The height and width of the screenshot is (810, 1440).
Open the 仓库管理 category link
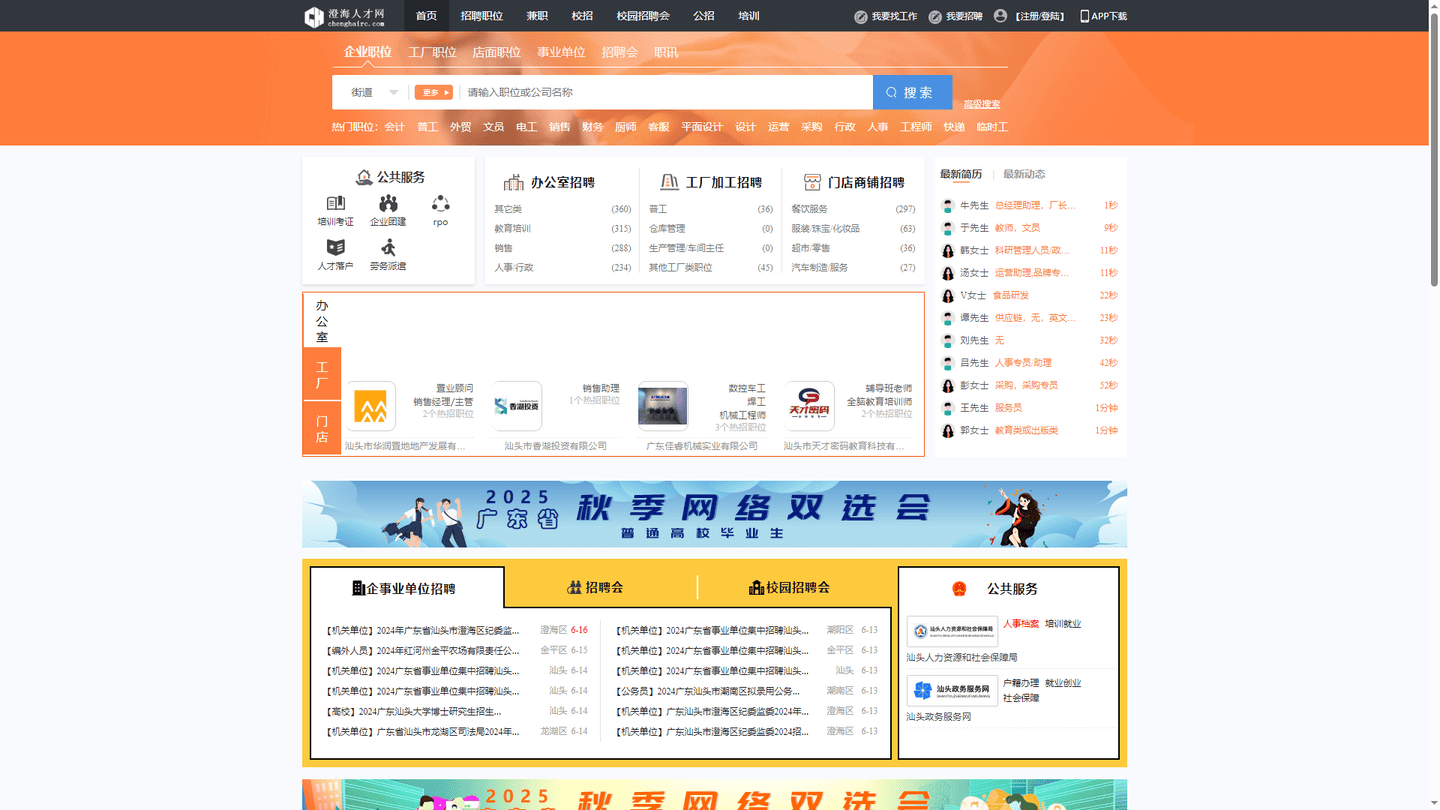pyautogui.click(x=667, y=229)
